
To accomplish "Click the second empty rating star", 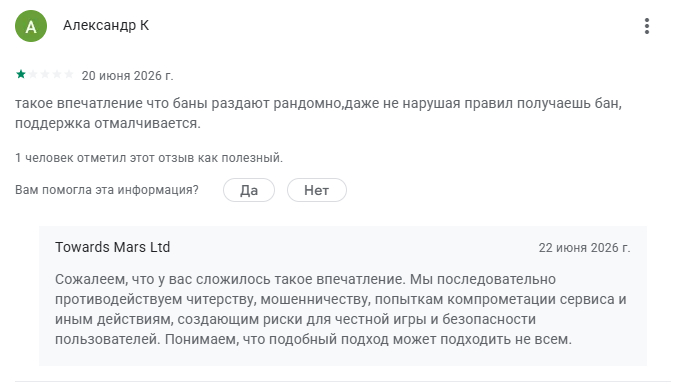I will [x=33, y=74].
